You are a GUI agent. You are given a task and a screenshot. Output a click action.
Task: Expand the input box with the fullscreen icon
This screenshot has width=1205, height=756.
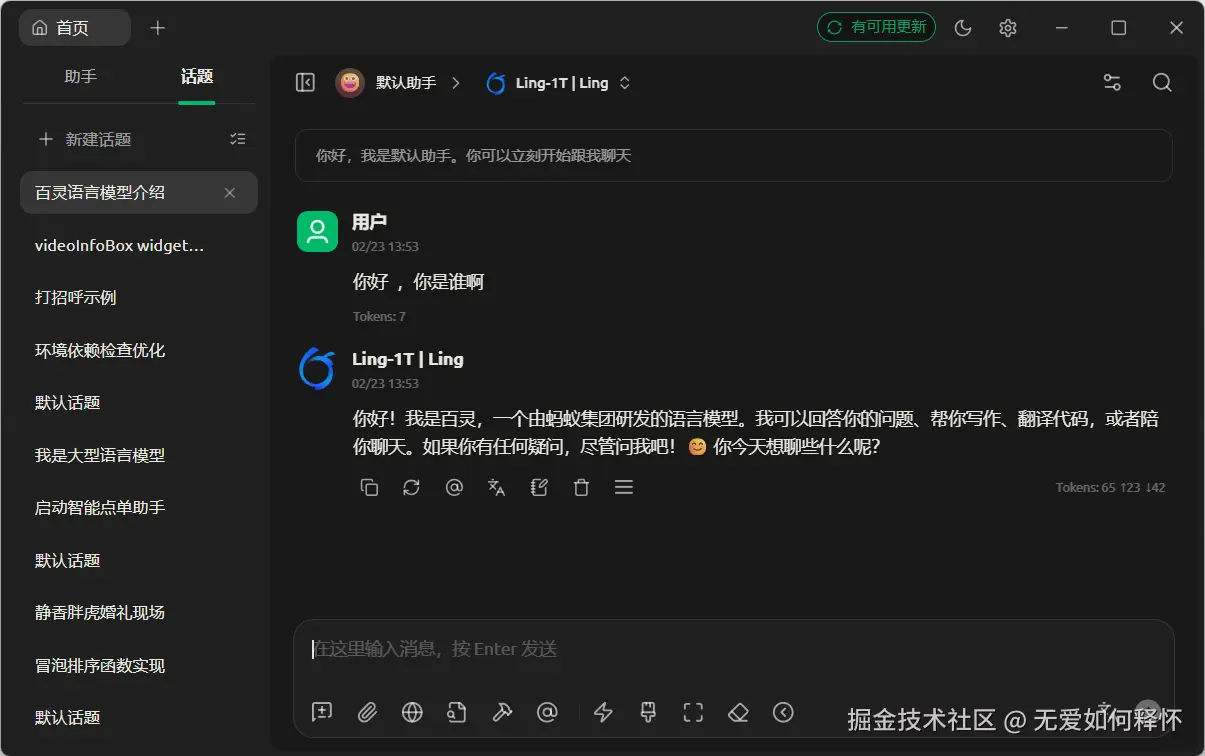693,712
